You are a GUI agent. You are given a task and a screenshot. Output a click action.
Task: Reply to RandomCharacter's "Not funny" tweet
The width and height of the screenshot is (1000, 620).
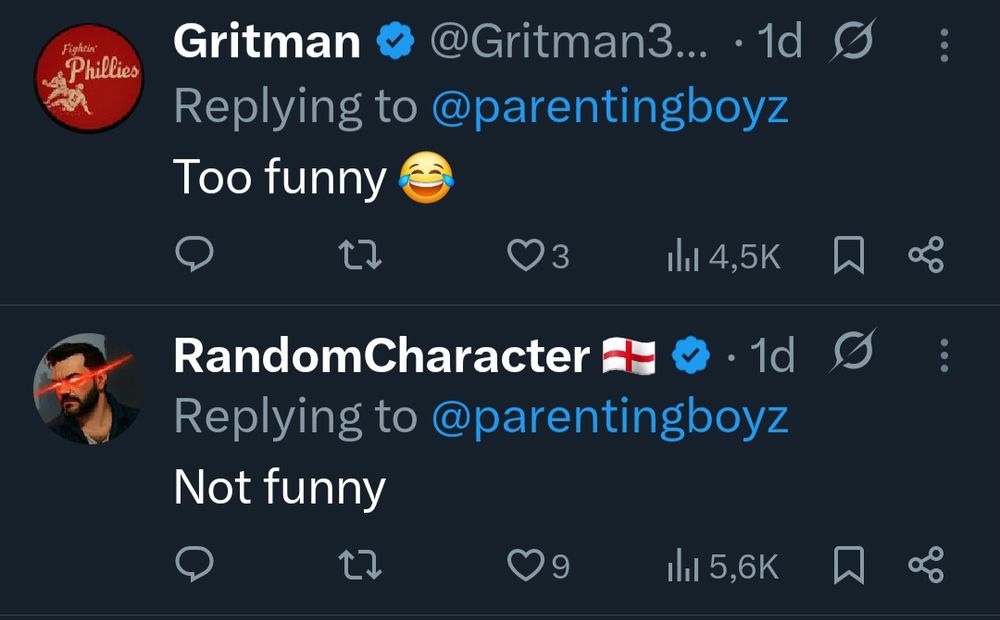coord(195,566)
